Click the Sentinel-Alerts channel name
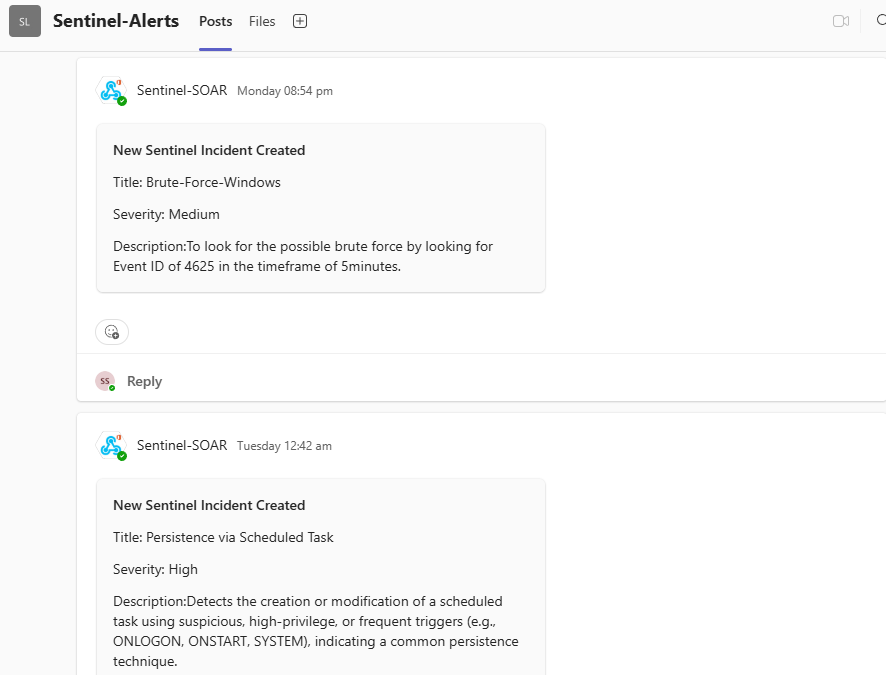 point(116,21)
